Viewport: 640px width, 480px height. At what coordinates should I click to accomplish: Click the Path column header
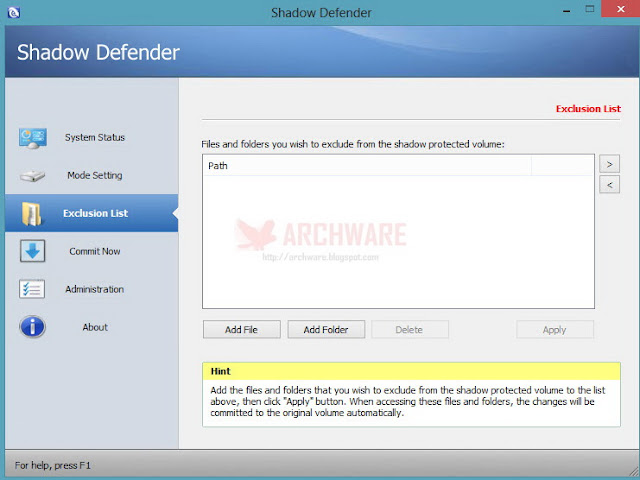(367, 166)
